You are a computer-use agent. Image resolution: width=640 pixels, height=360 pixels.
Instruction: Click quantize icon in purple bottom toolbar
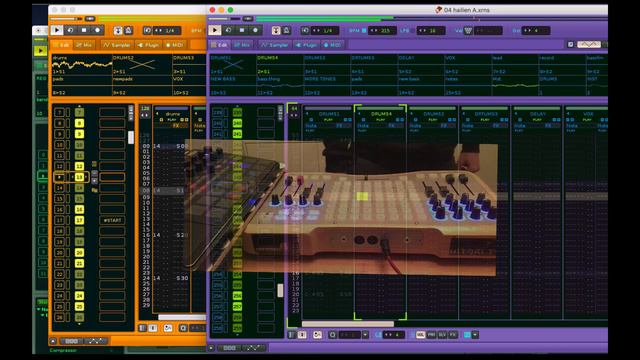(x=332, y=335)
